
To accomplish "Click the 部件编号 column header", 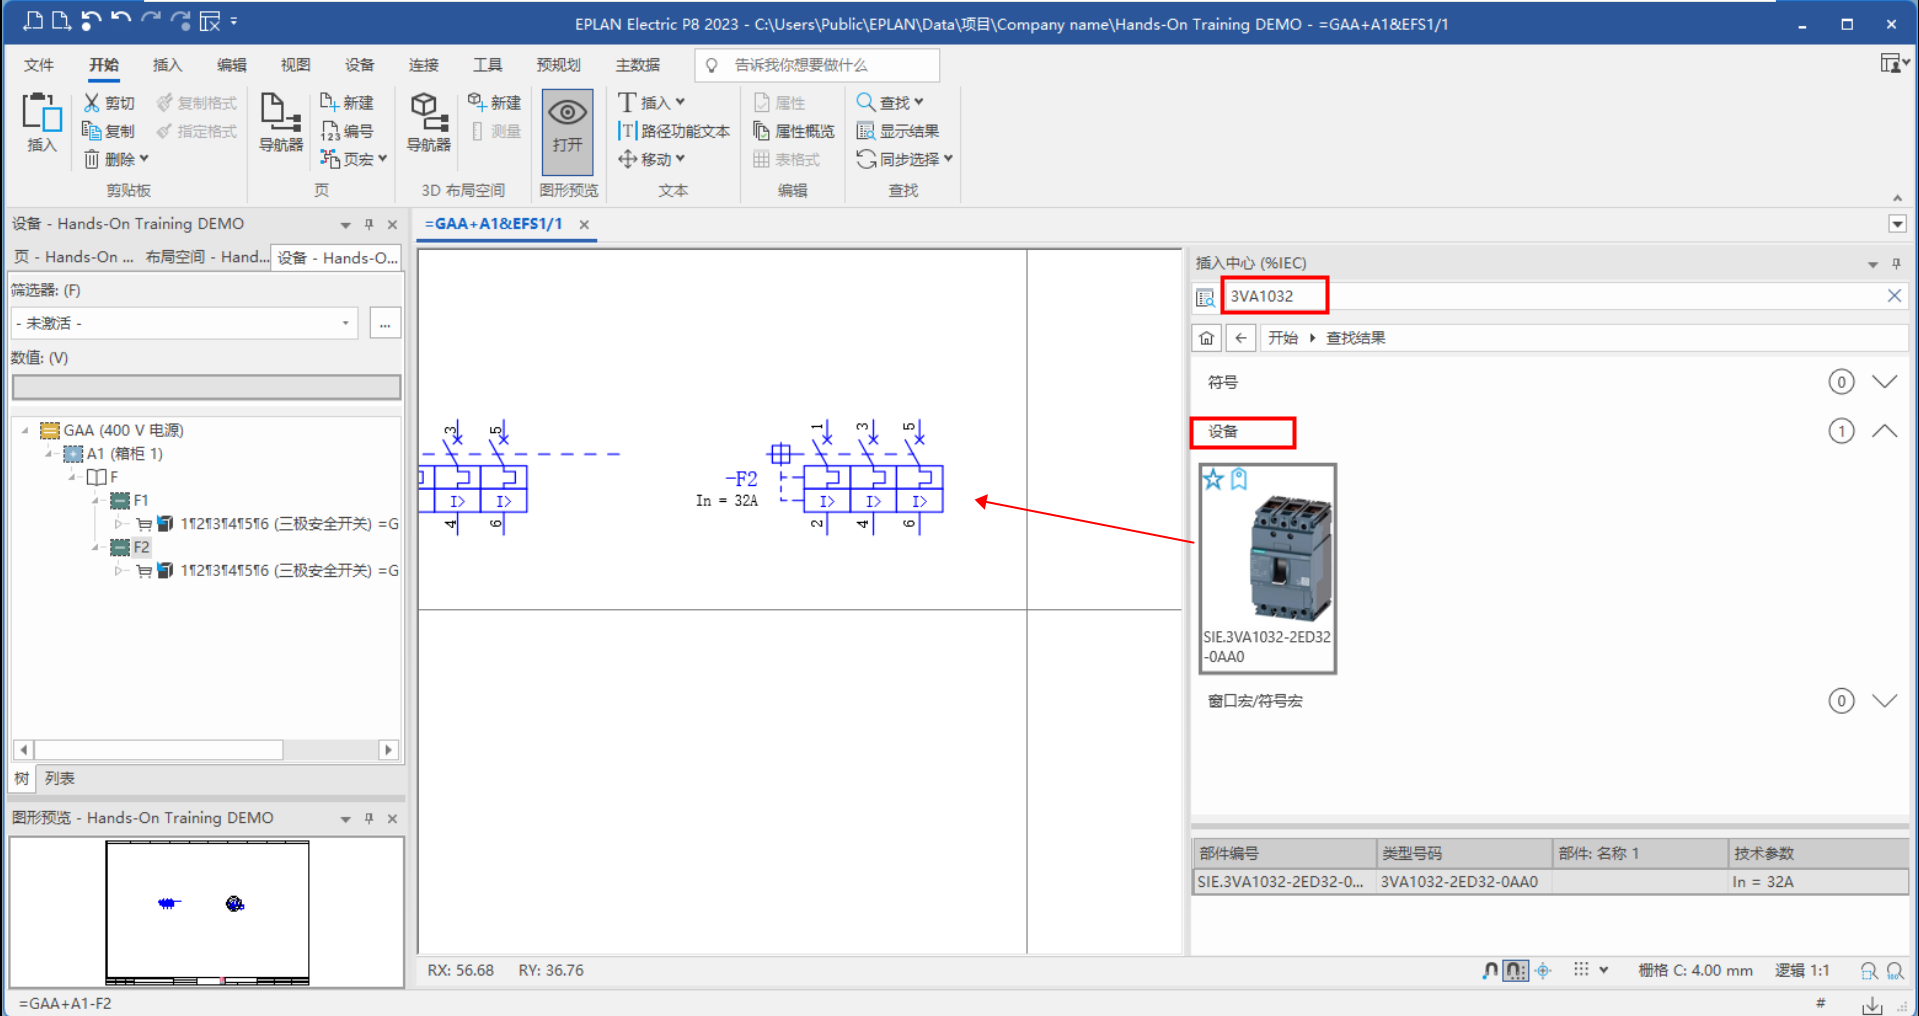I will click(1284, 853).
